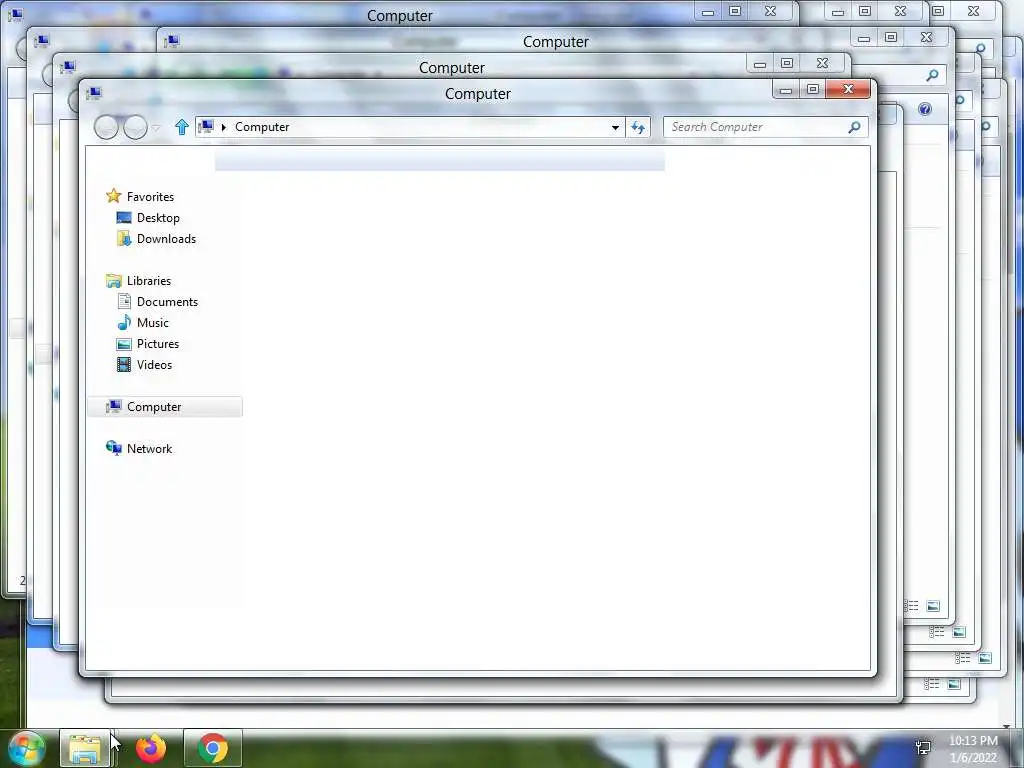
Task: Open the clock showing 10:13 PM
Action: click(973, 749)
